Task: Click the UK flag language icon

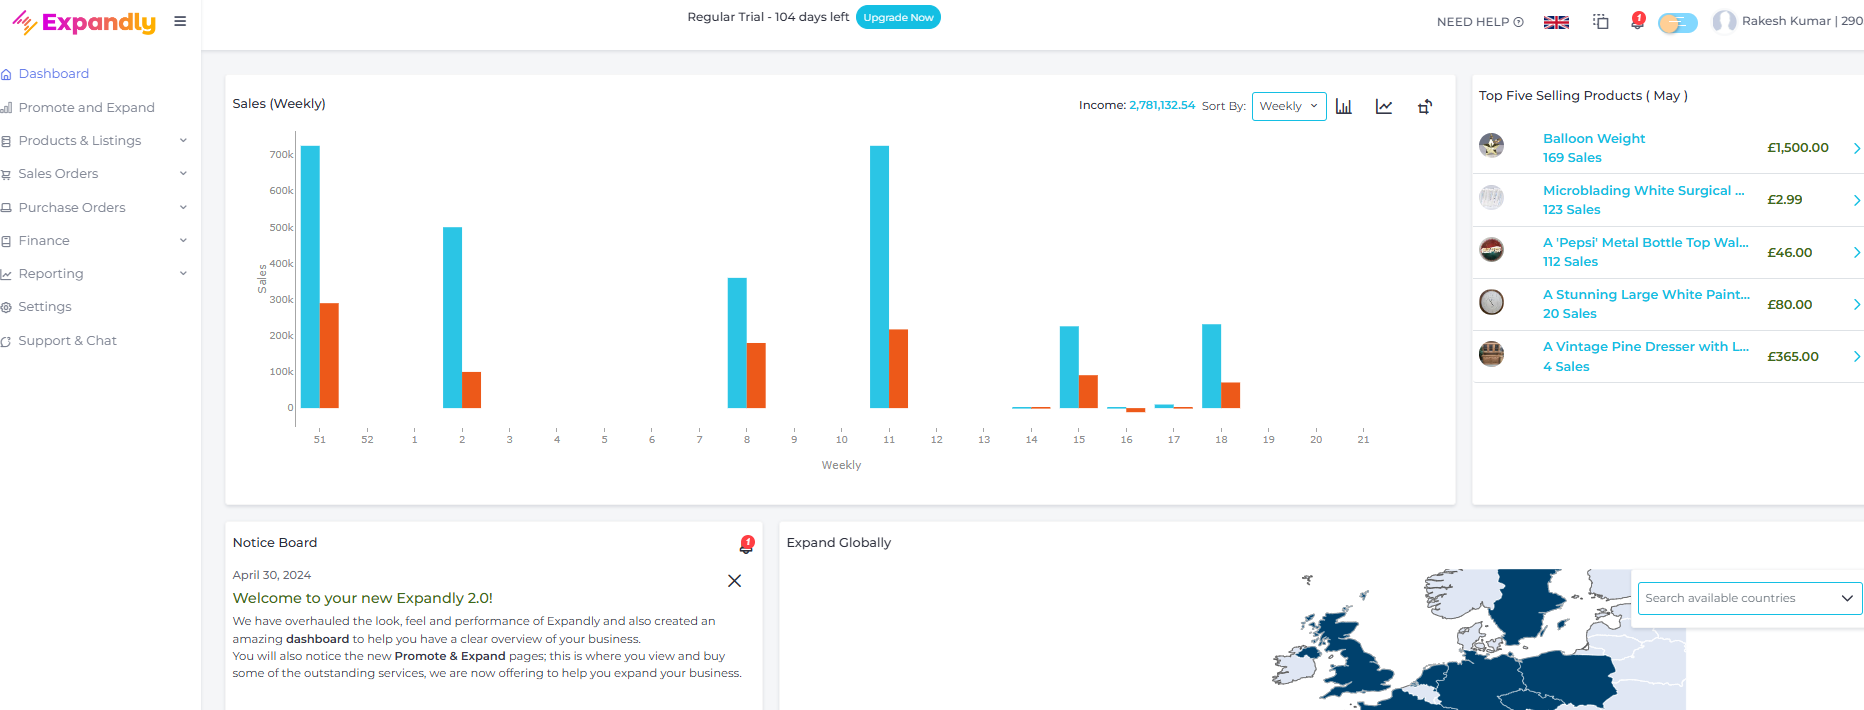Action: 1556,22
